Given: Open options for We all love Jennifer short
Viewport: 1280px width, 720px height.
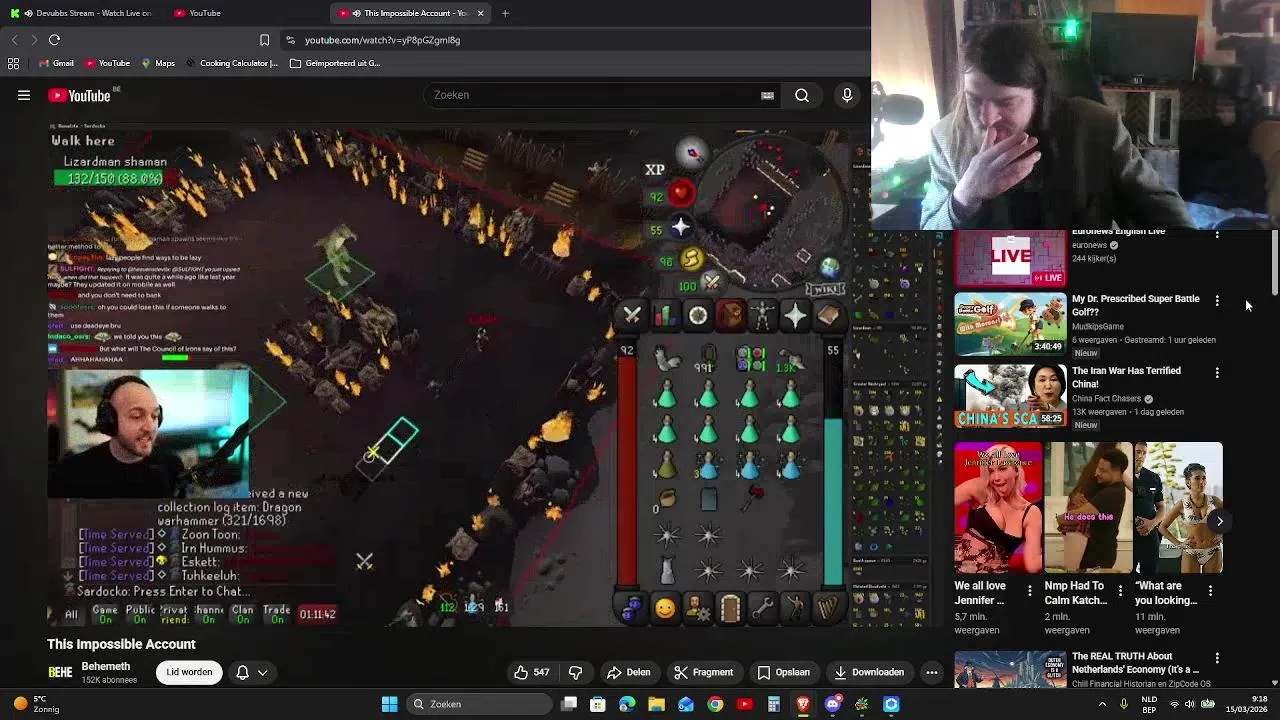Looking at the screenshot, I should coord(1030,590).
